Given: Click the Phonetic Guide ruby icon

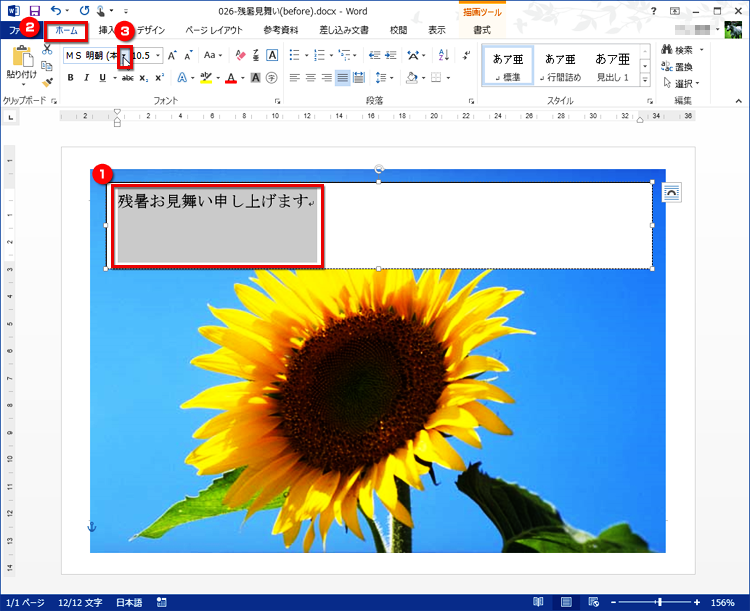Looking at the screenshot, I should coord(256,56).
